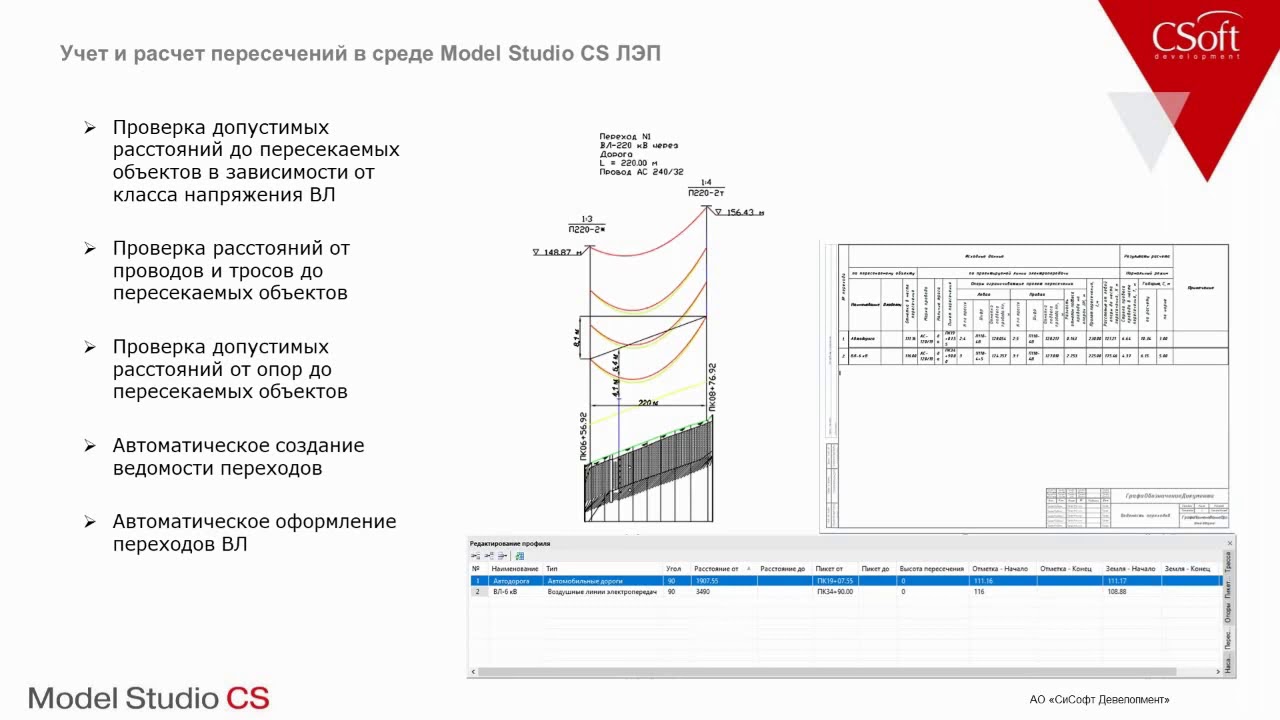The width and height of the screenshot is (1280, 720).
Task: Click the left scroll arrow of profile table
Action: [473, 672]
